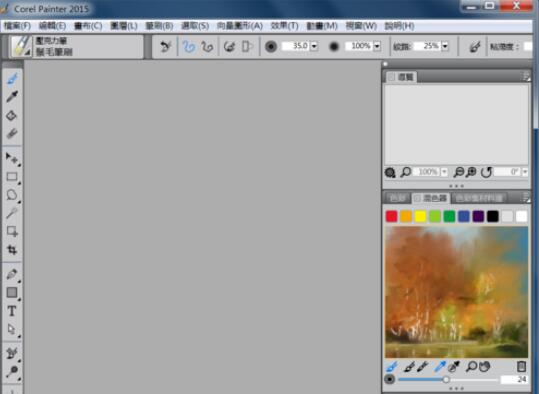Click the Navigator panel tab
The width and height of the screenshot is (539, 394).
[x=401, y=77]
